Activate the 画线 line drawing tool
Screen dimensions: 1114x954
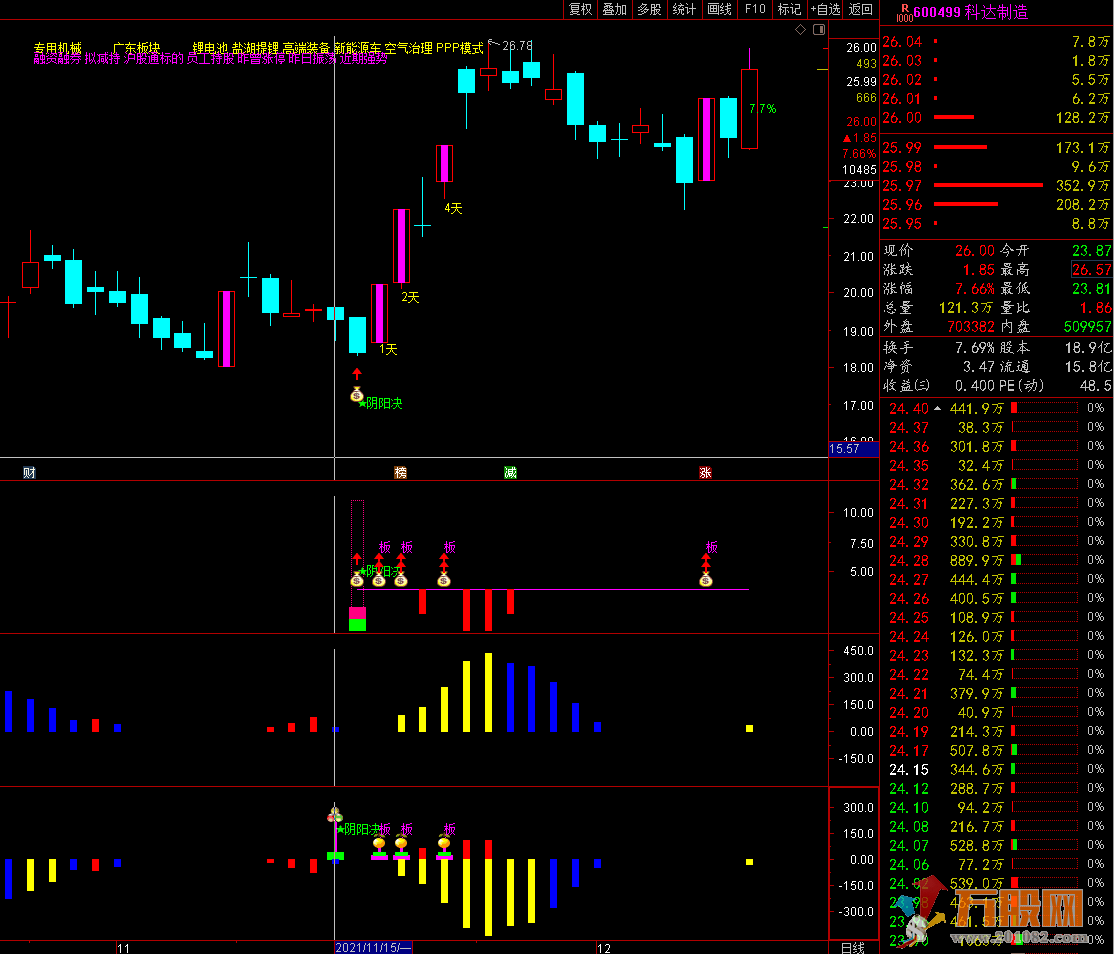pyautogui.click(x=720, y=9)
